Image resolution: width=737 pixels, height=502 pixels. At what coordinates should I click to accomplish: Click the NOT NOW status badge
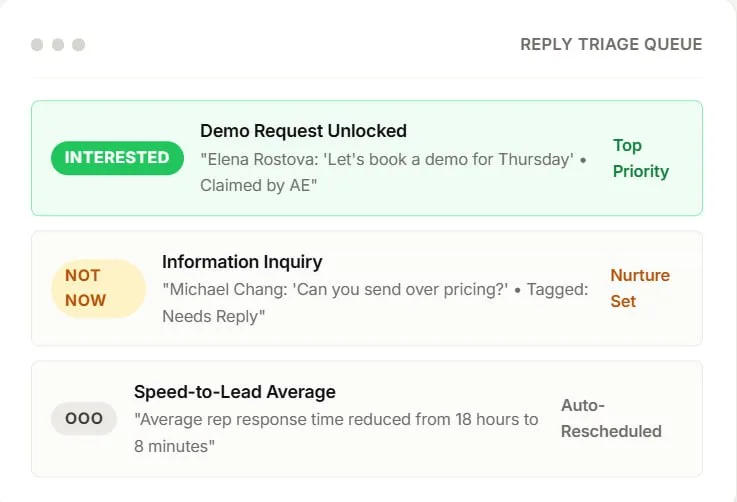[98, 288]
